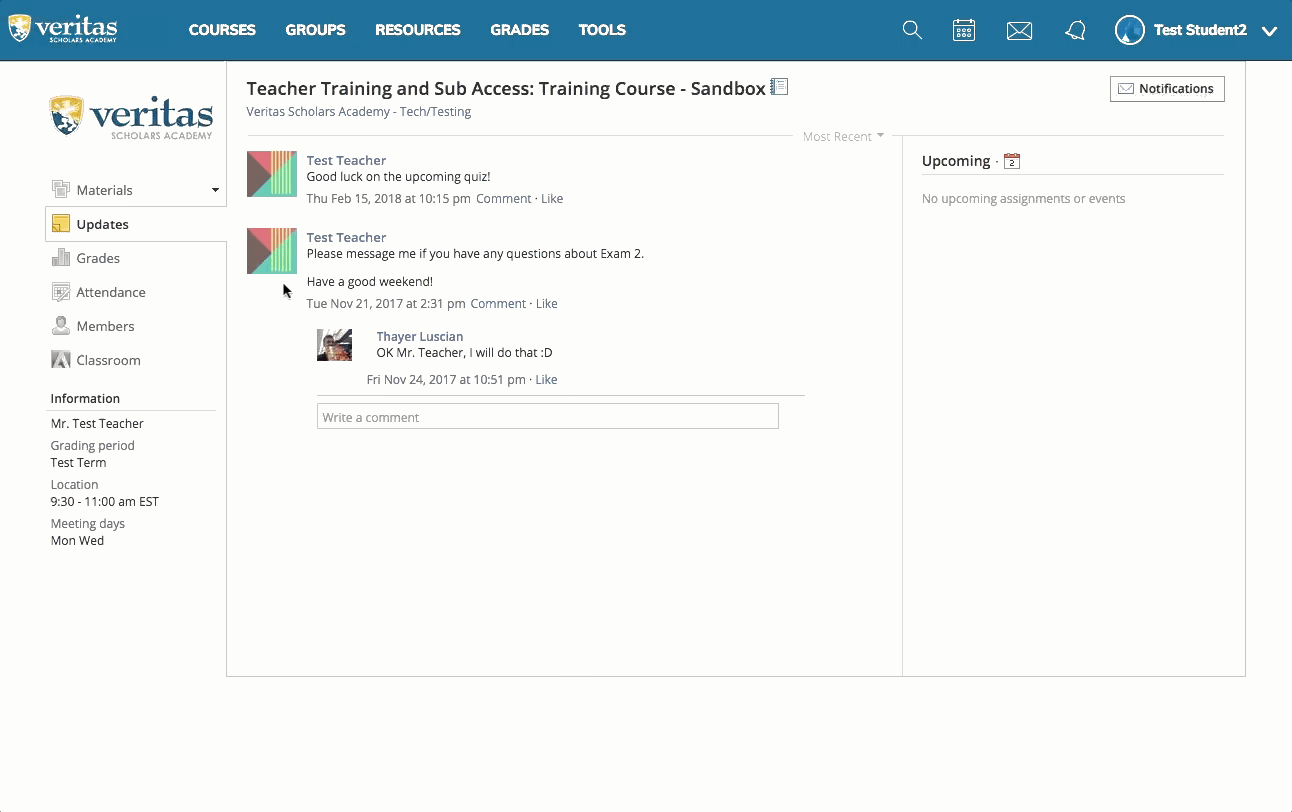The width and height of the screenshot is (1292, 812).
Task: Click the Veritas logo in top bar
Action: (x=63, y=29)
